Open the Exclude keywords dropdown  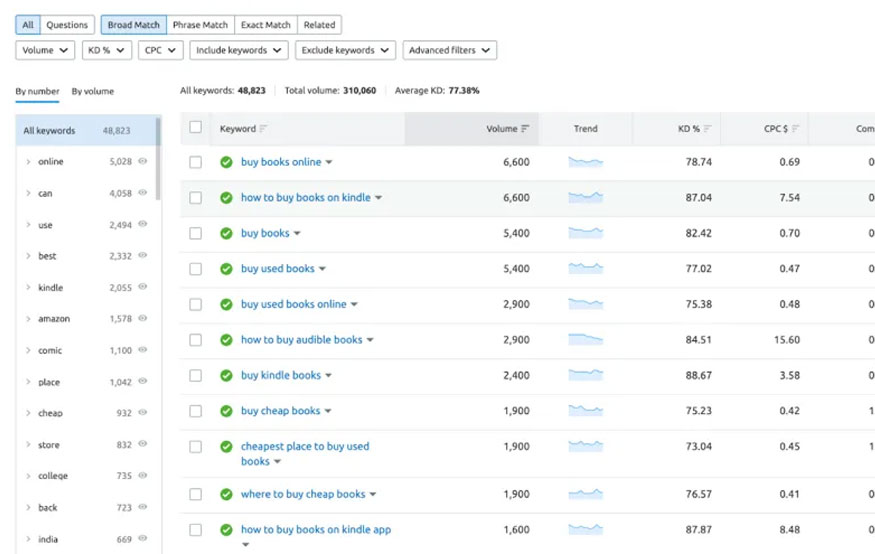pyautogui.click(x=345, y=50)
